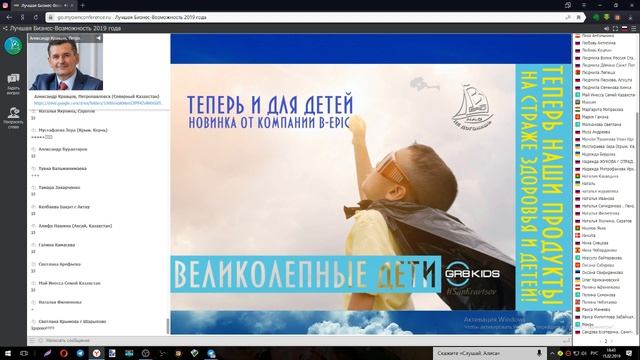This screenshot has height=360, width=640.
Task: Open the tab manager icon in titlebar
Action: click(x=568, y=5)
